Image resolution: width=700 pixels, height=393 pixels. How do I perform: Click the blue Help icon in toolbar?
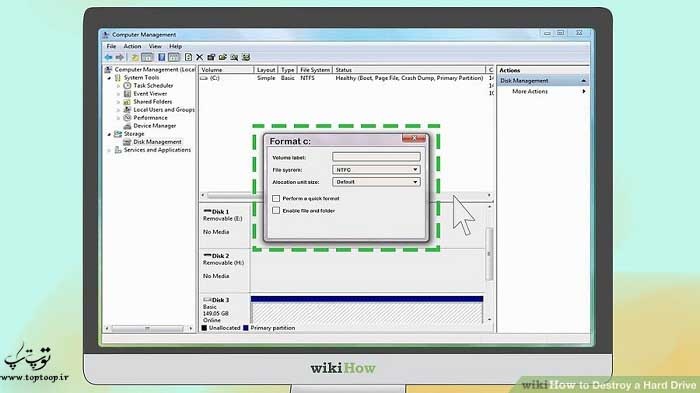(162, 57)
